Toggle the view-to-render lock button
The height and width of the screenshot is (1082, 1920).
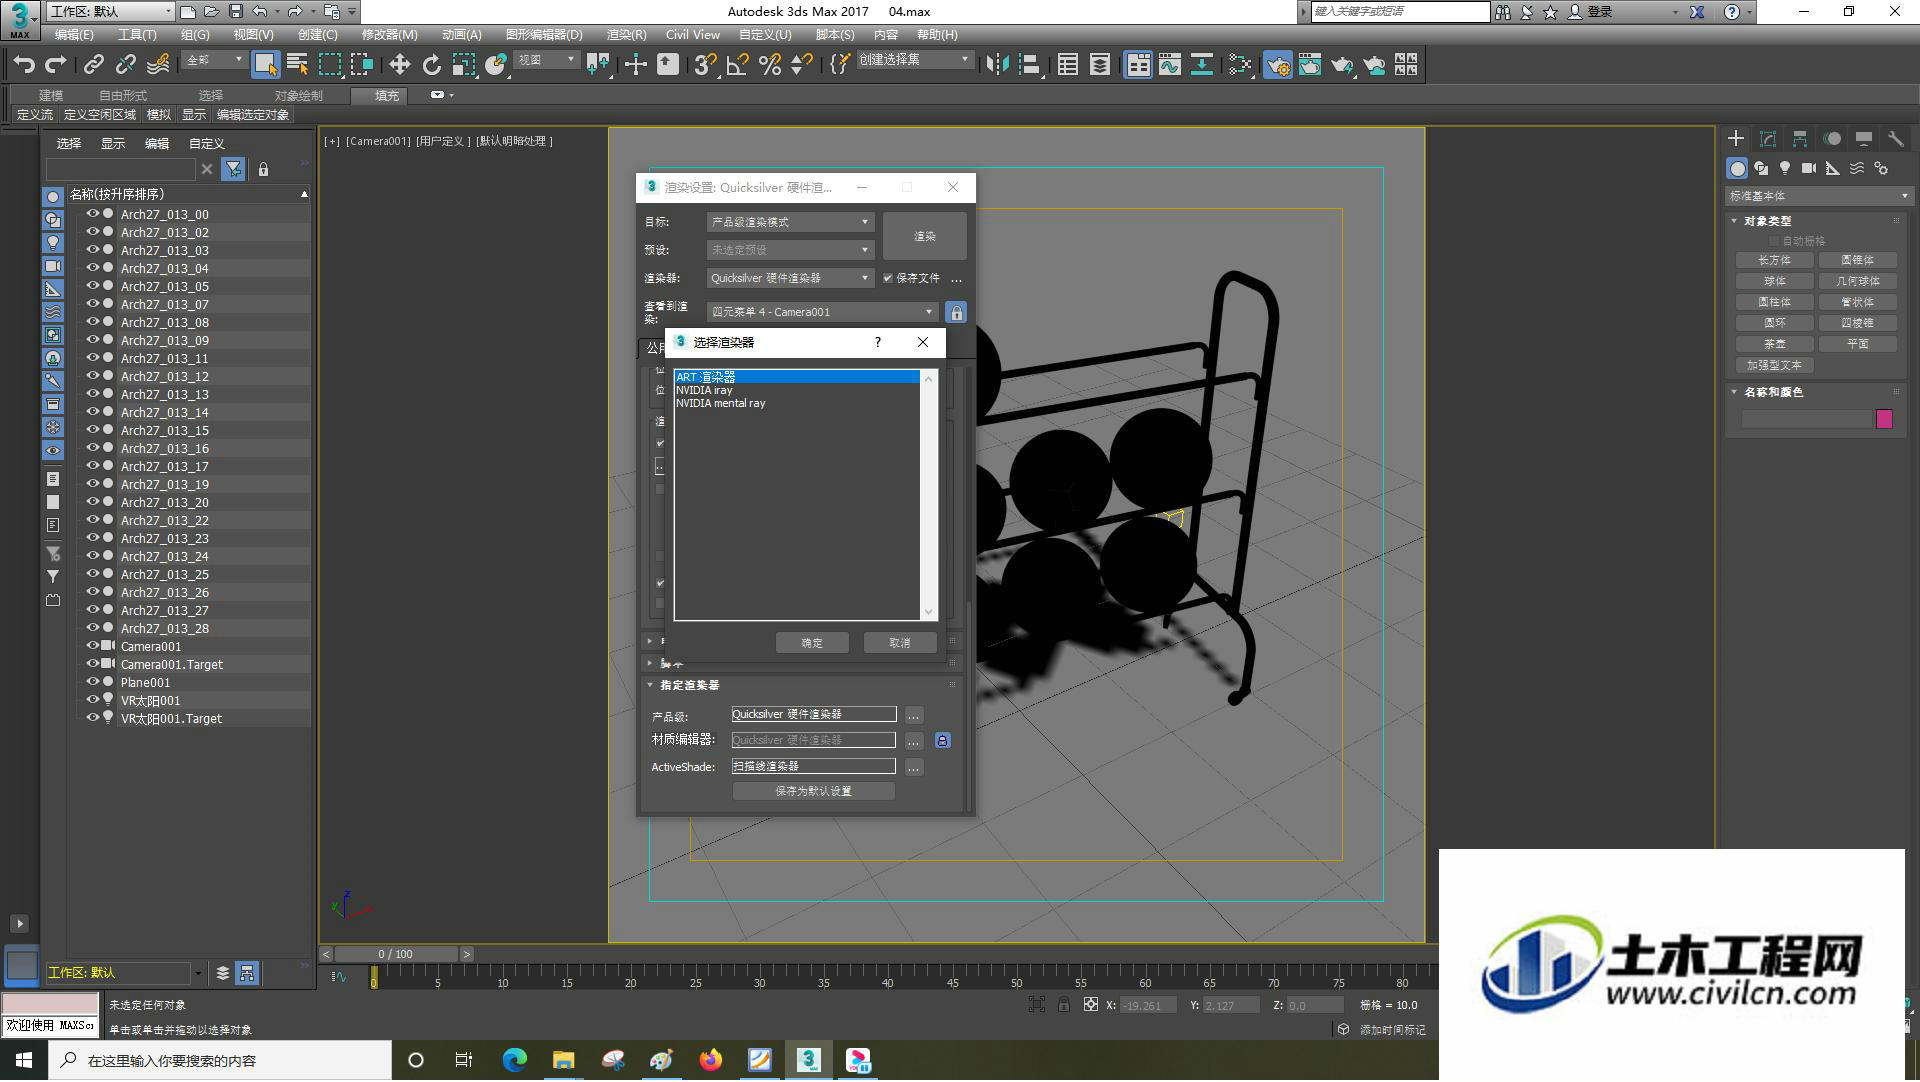[x=956, y=313]
